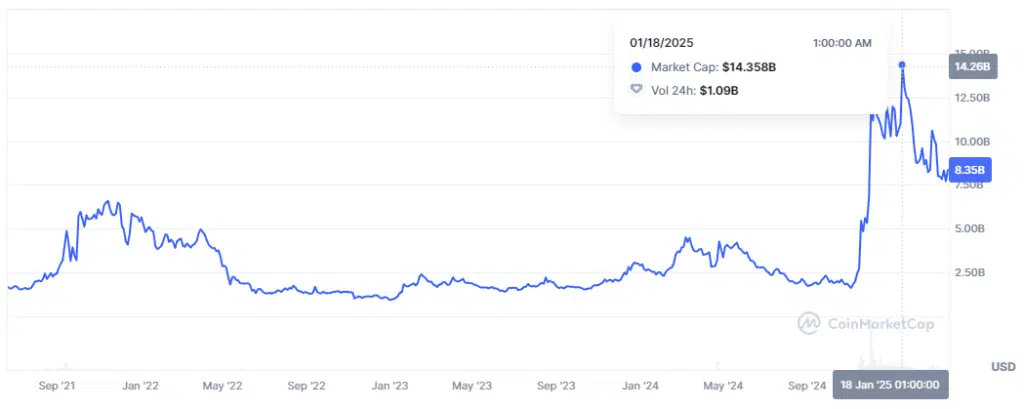Viewport: 1024px width, 409px height.
Task: Click the May '24 axis label
Action: [722, 386]
